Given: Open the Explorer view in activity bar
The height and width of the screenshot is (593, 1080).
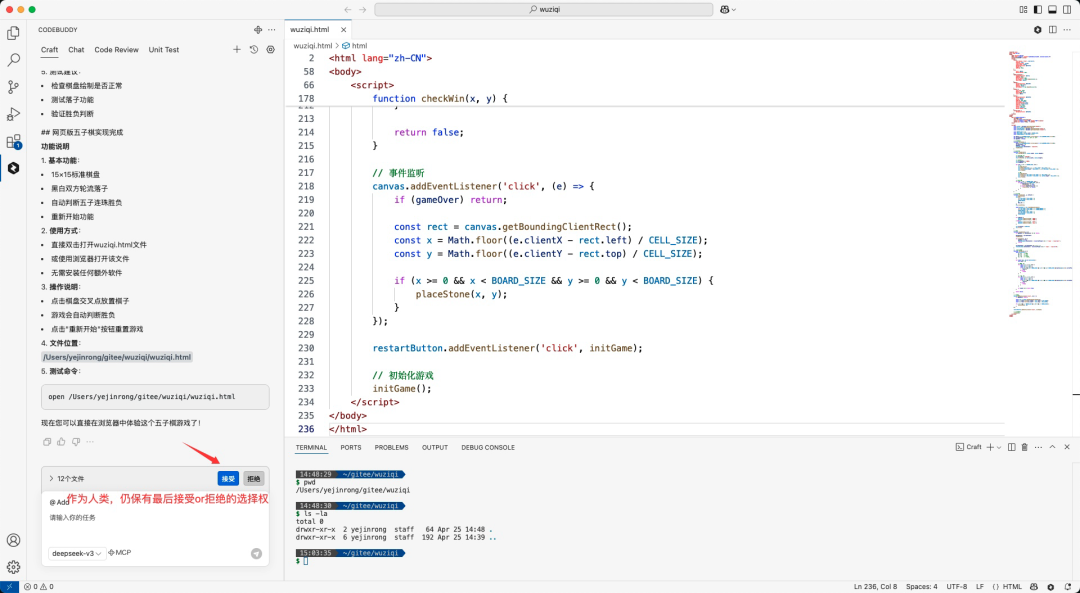Looking at the screenshot, I should click(13, 33).
